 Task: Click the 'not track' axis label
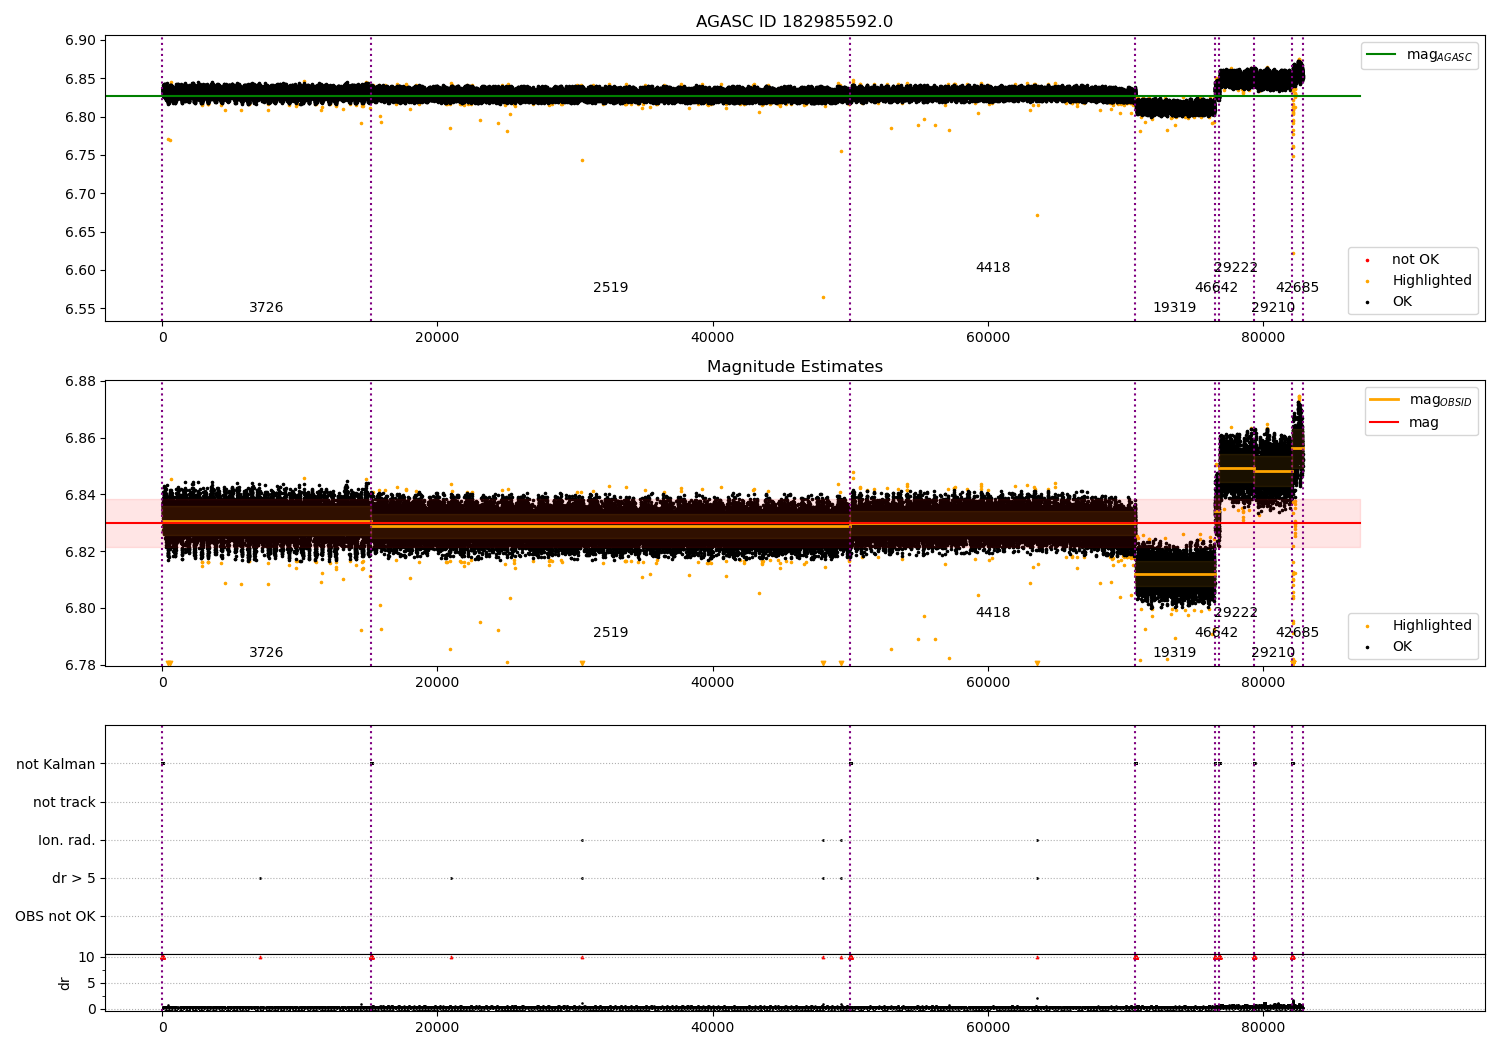64,802
